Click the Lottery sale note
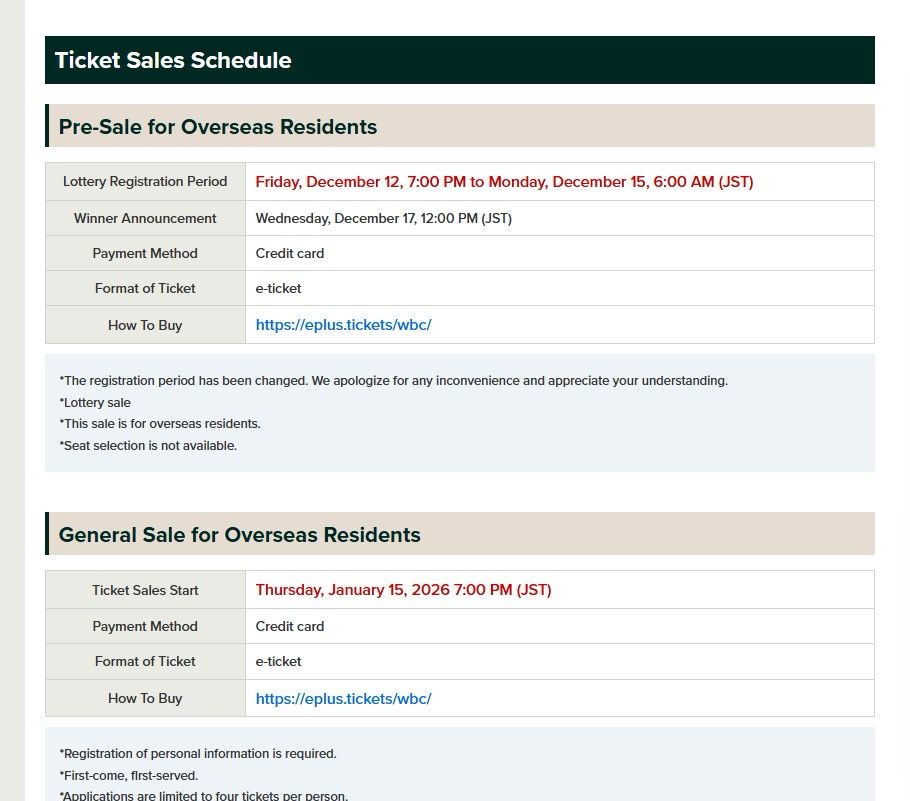The width and height of the screenshot is (910, 801). point(96,403)
